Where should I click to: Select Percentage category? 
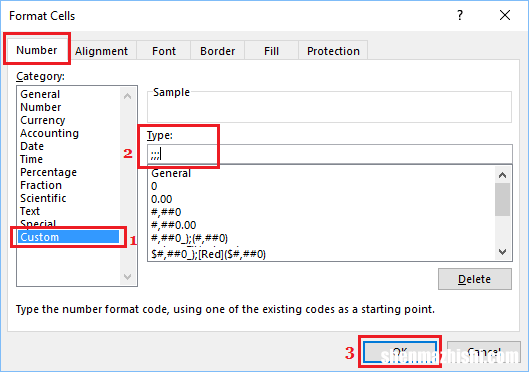click(x=69, y=172)
